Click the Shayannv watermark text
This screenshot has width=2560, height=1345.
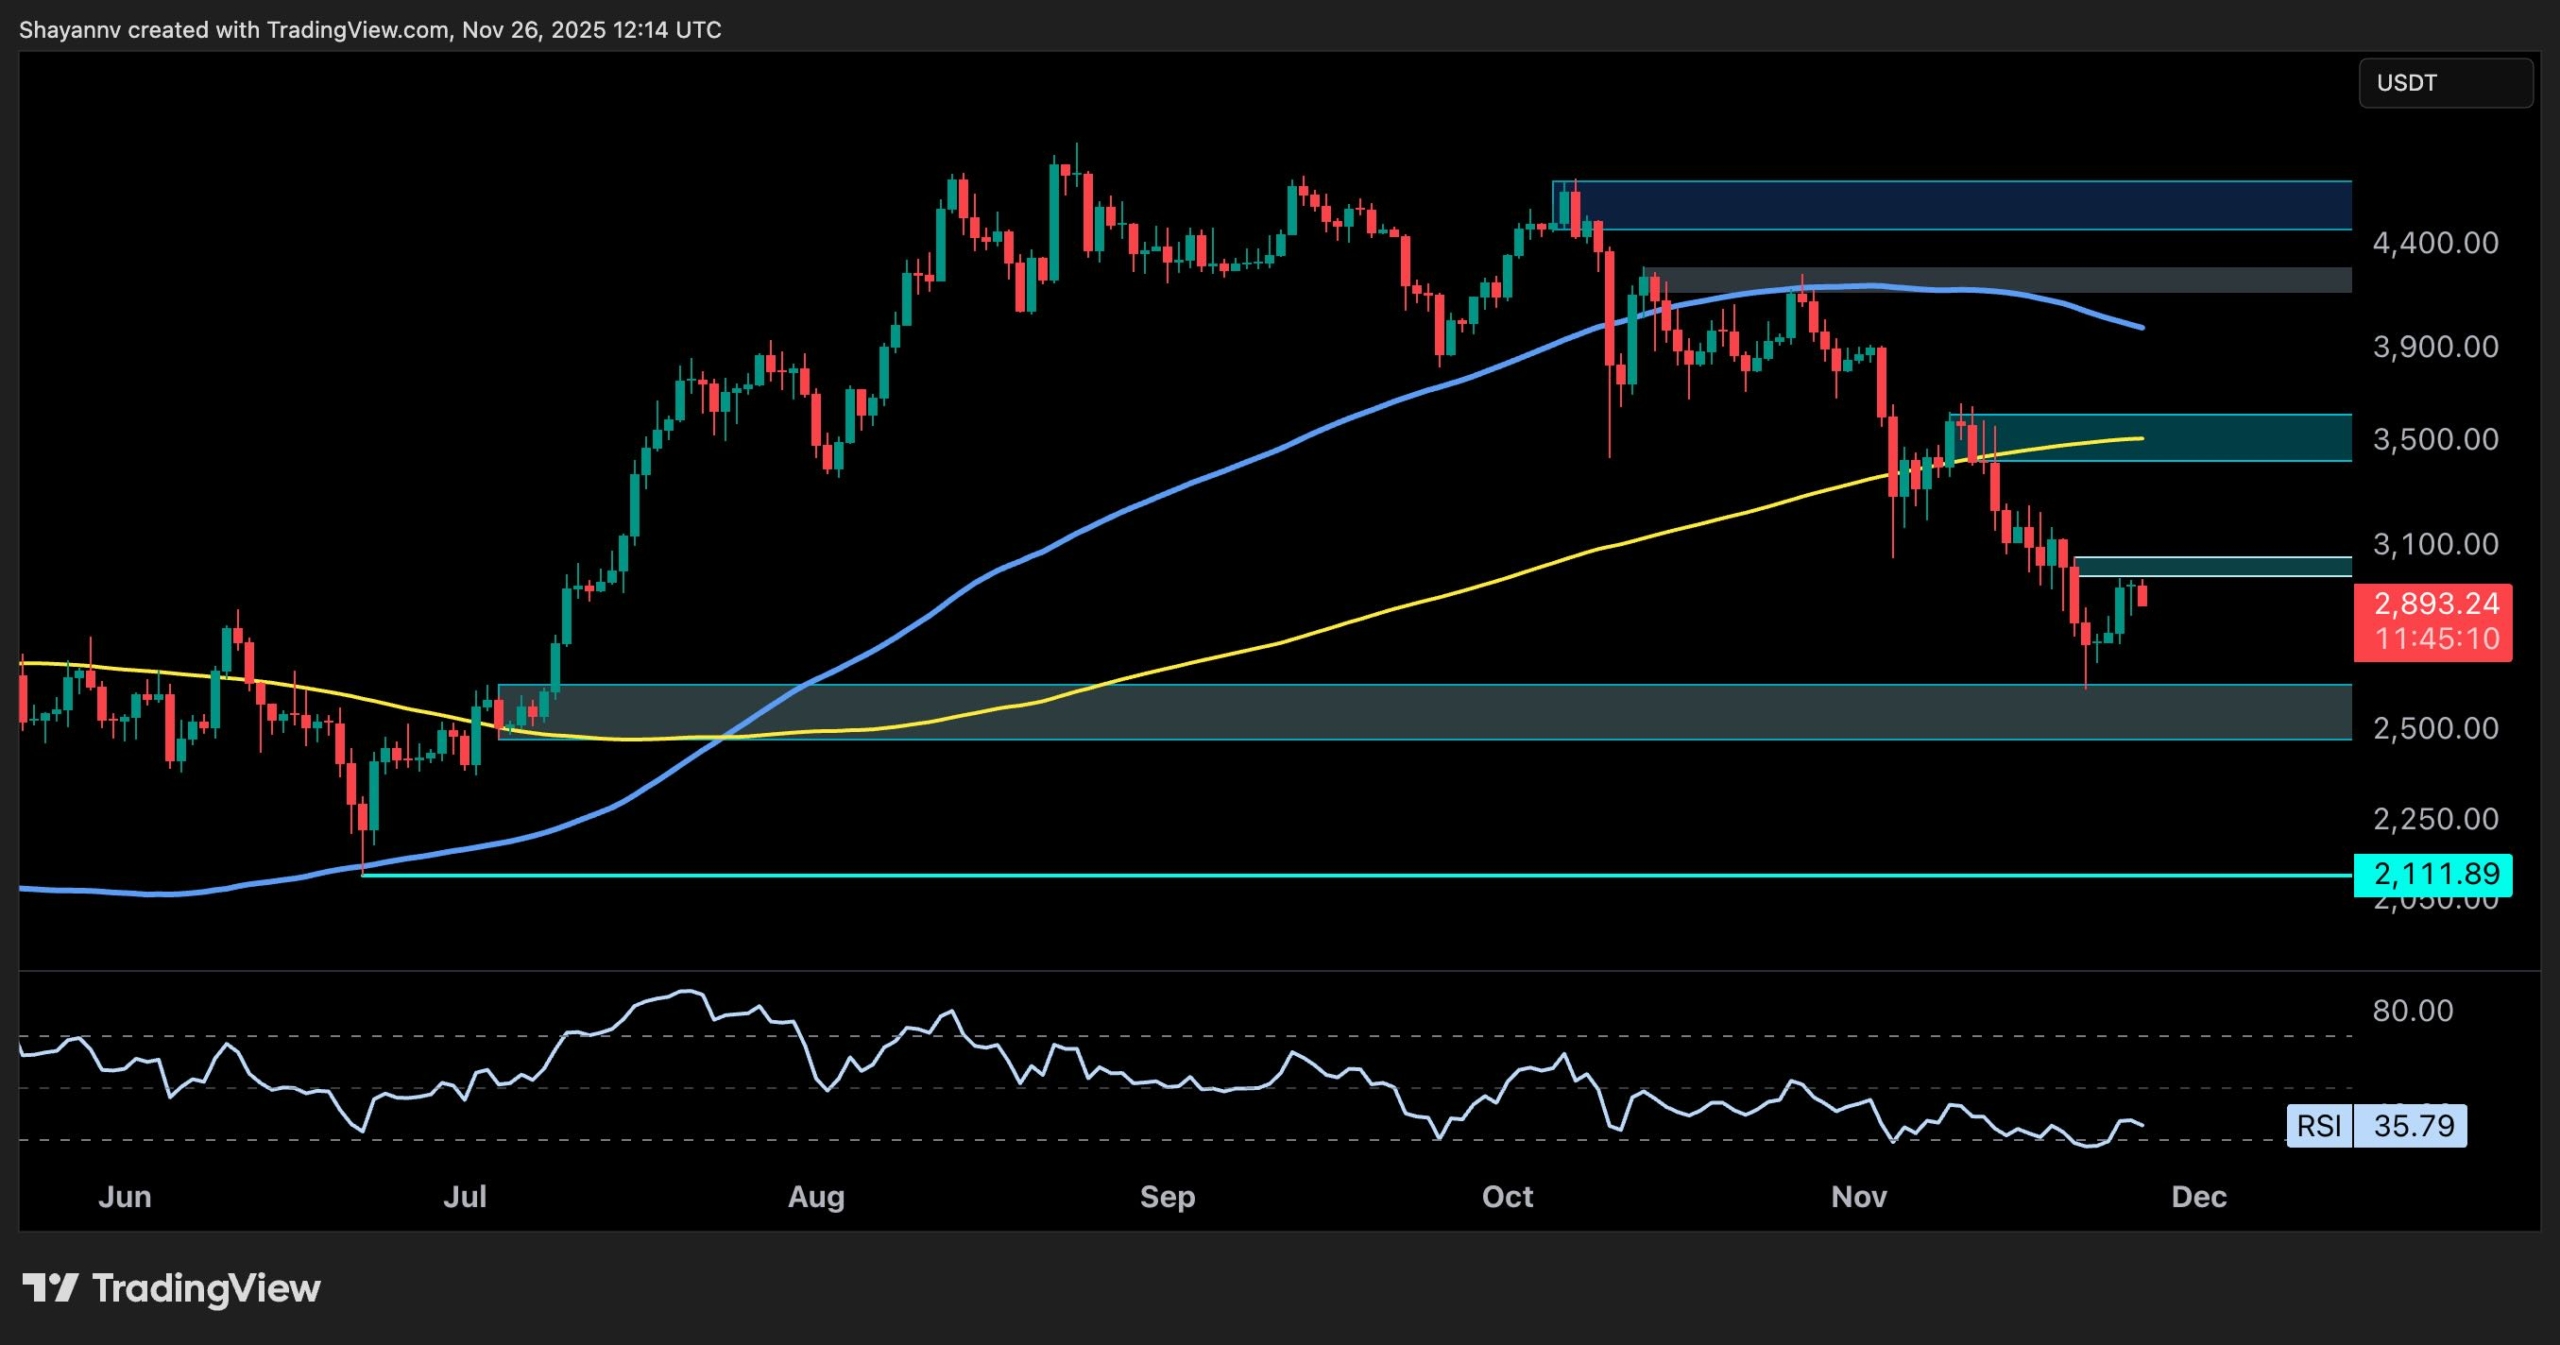70,30
